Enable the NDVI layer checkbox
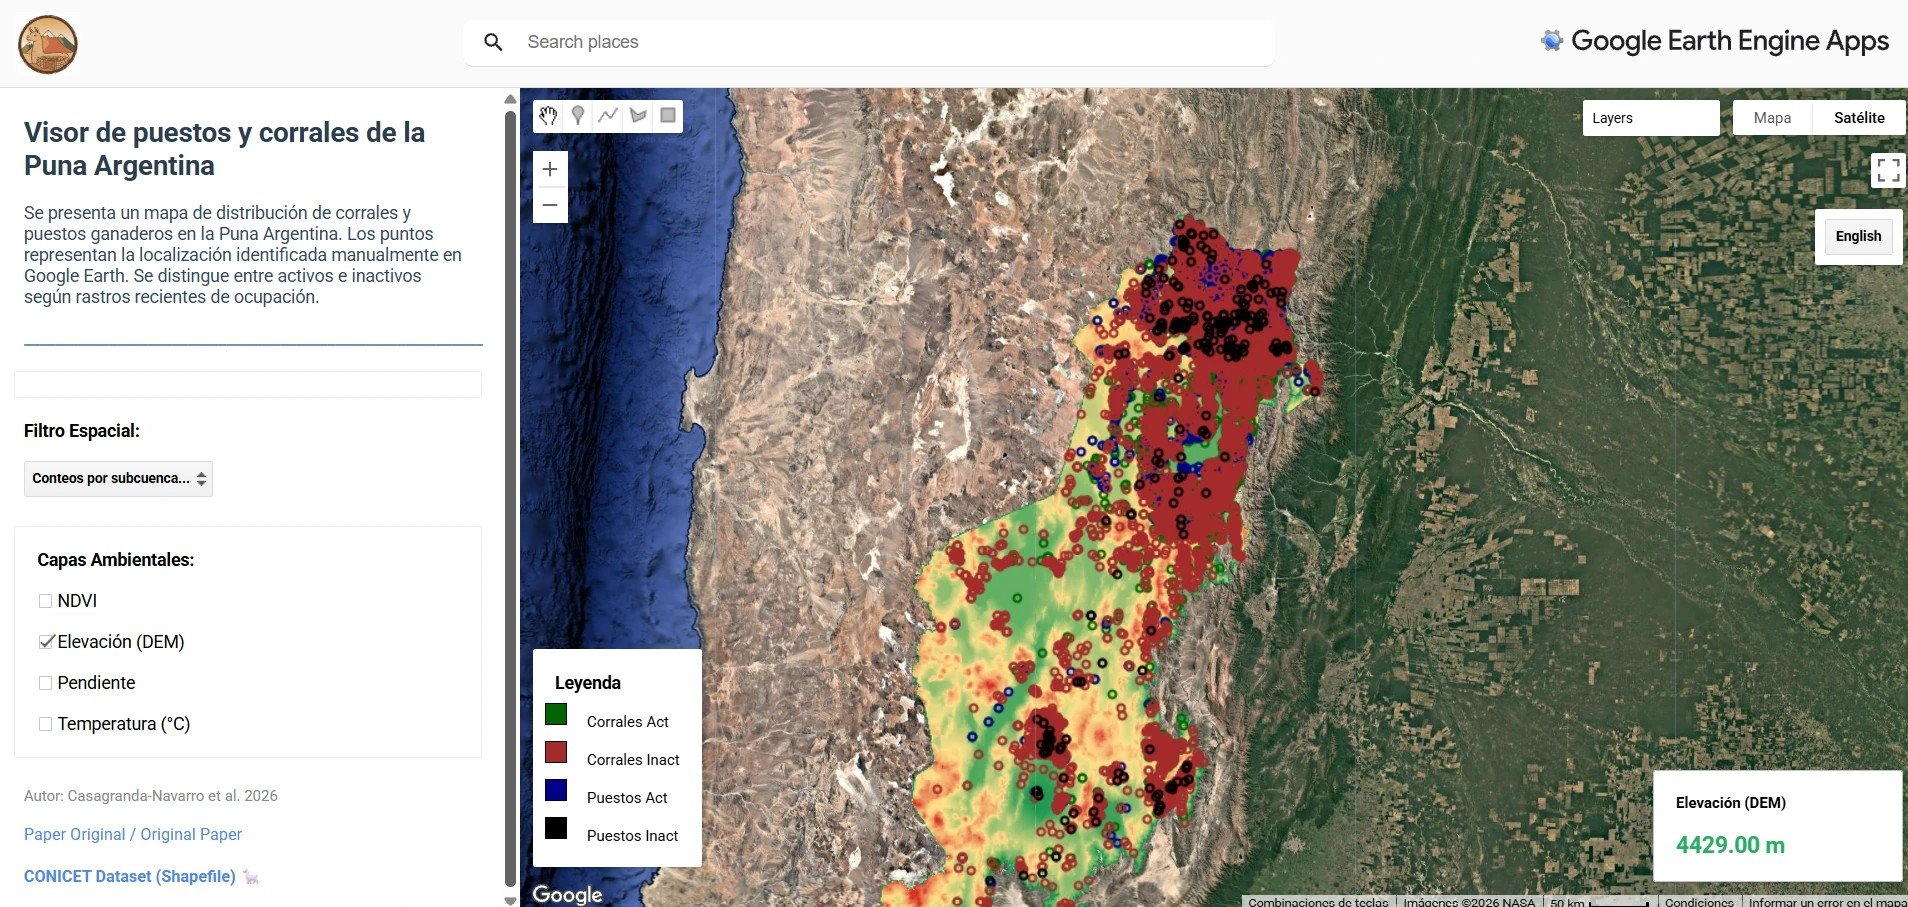Viewport: 1908px width, 907px height. click(45, 601)
